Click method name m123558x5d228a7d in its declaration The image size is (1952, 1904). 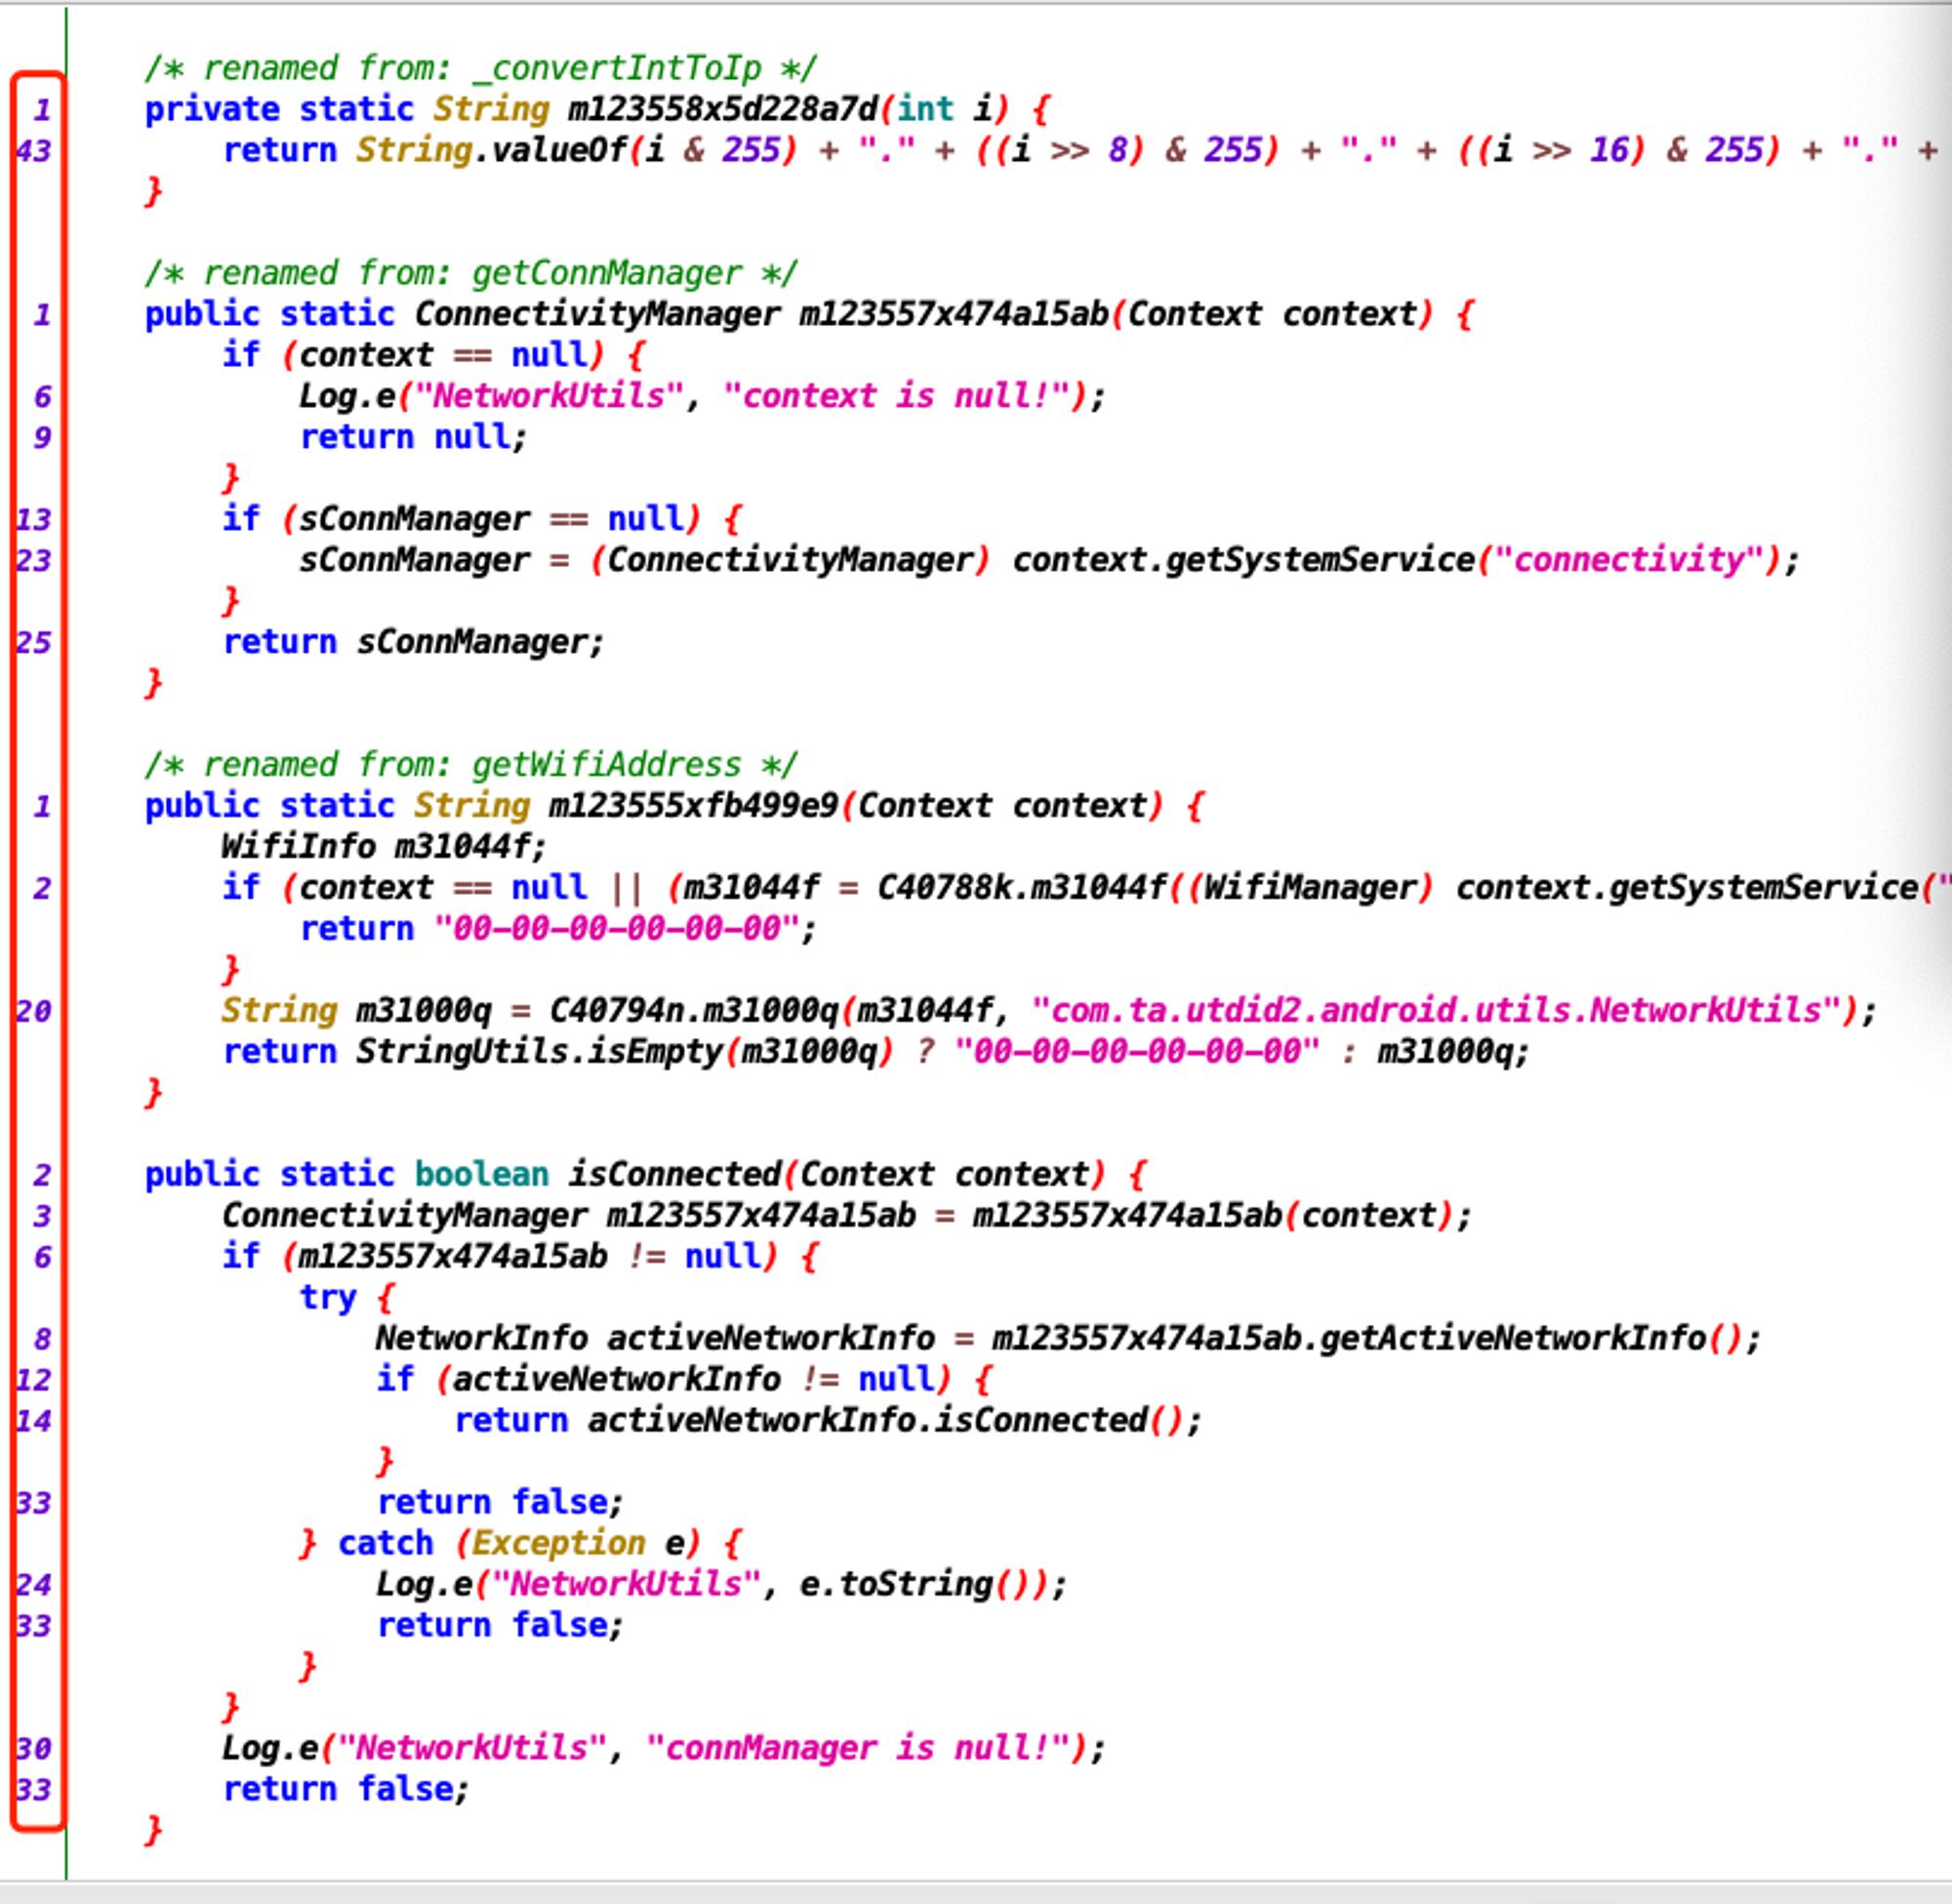point(723,109)
